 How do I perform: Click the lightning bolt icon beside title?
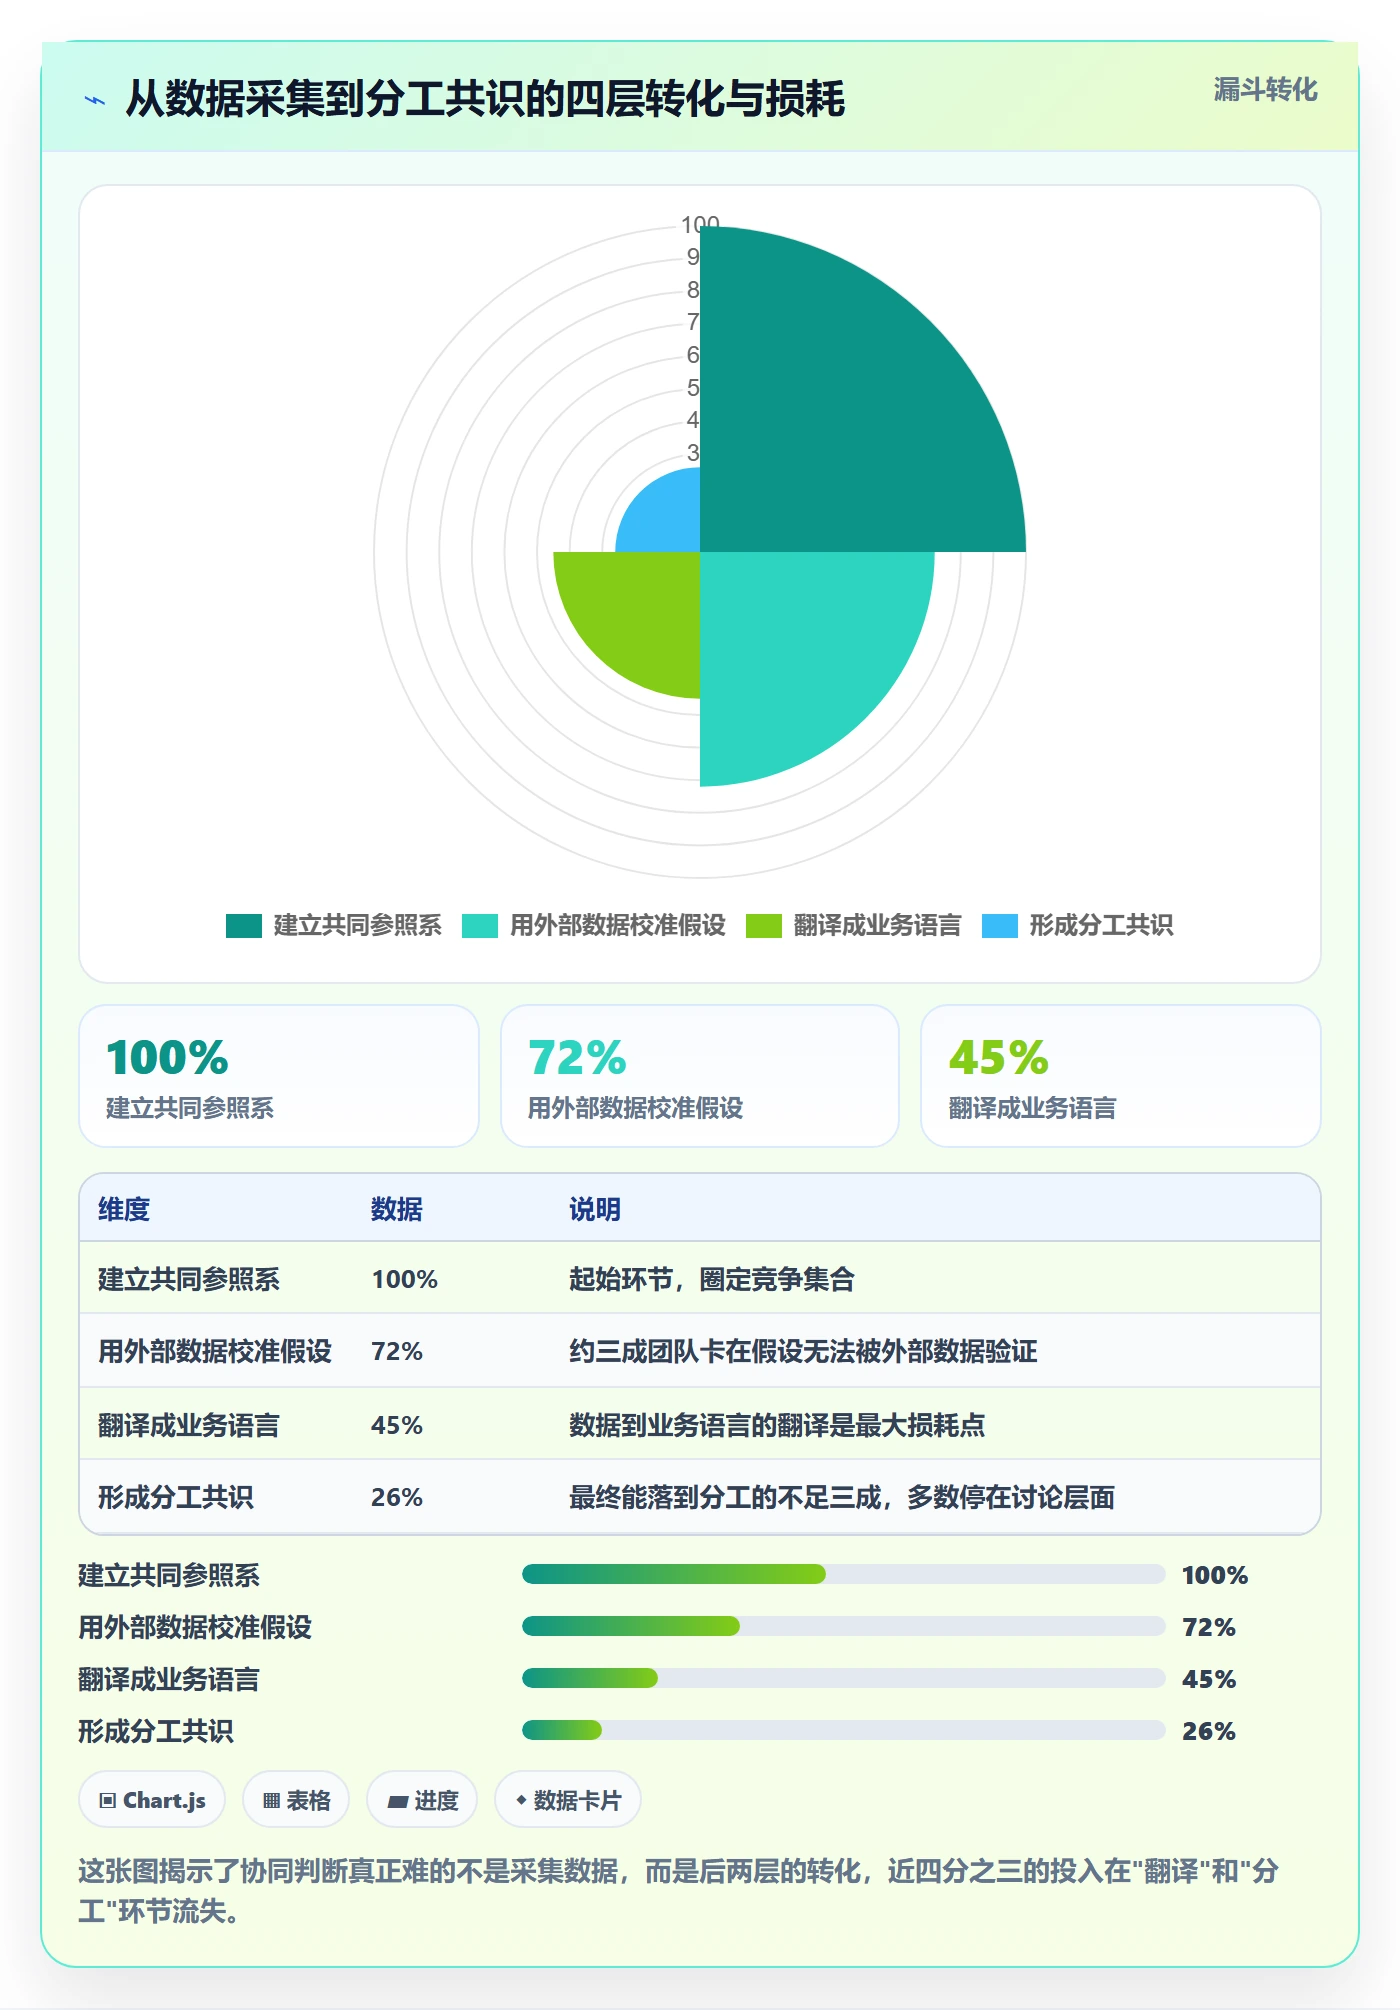pos(95,100)
